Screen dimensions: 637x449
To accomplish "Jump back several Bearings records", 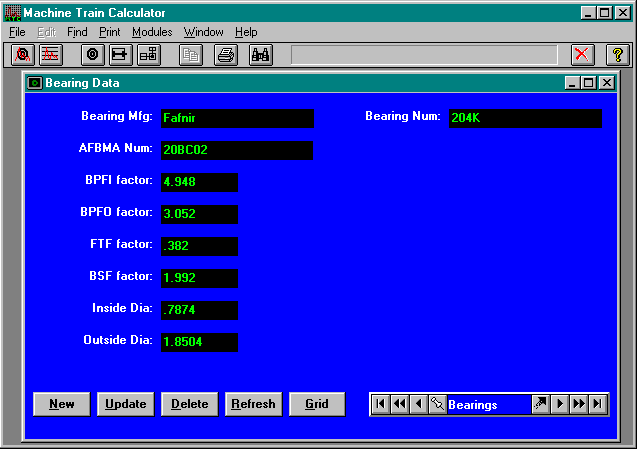I will [x=400, y=404].
